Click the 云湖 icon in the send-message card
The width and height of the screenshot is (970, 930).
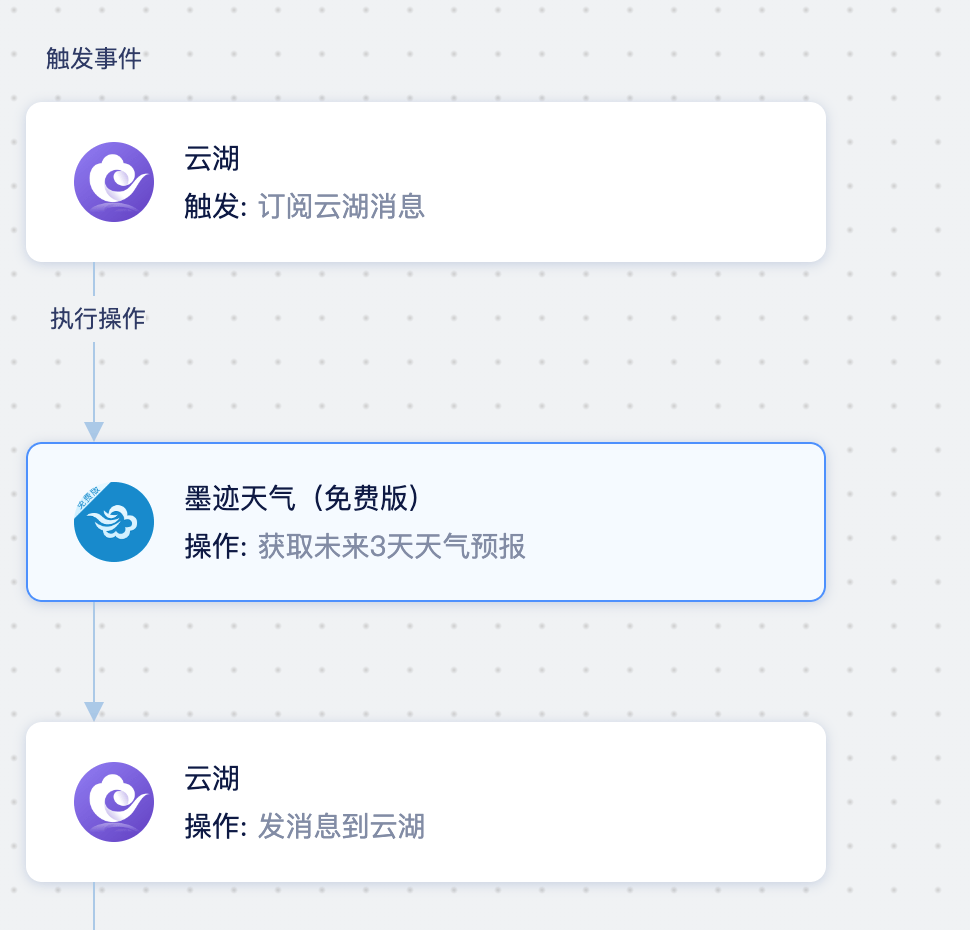tap(114, 802)
